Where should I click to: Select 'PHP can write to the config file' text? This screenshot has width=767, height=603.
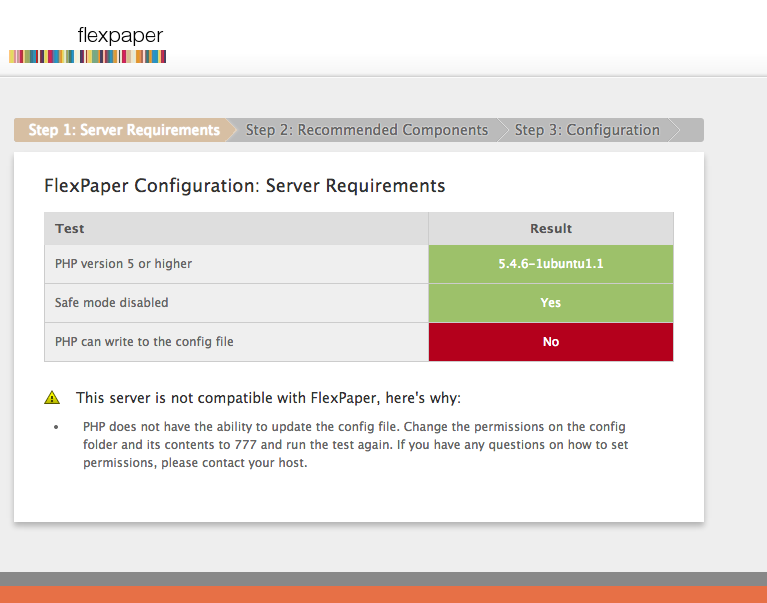pyautogui.click(x=144, y=341)
